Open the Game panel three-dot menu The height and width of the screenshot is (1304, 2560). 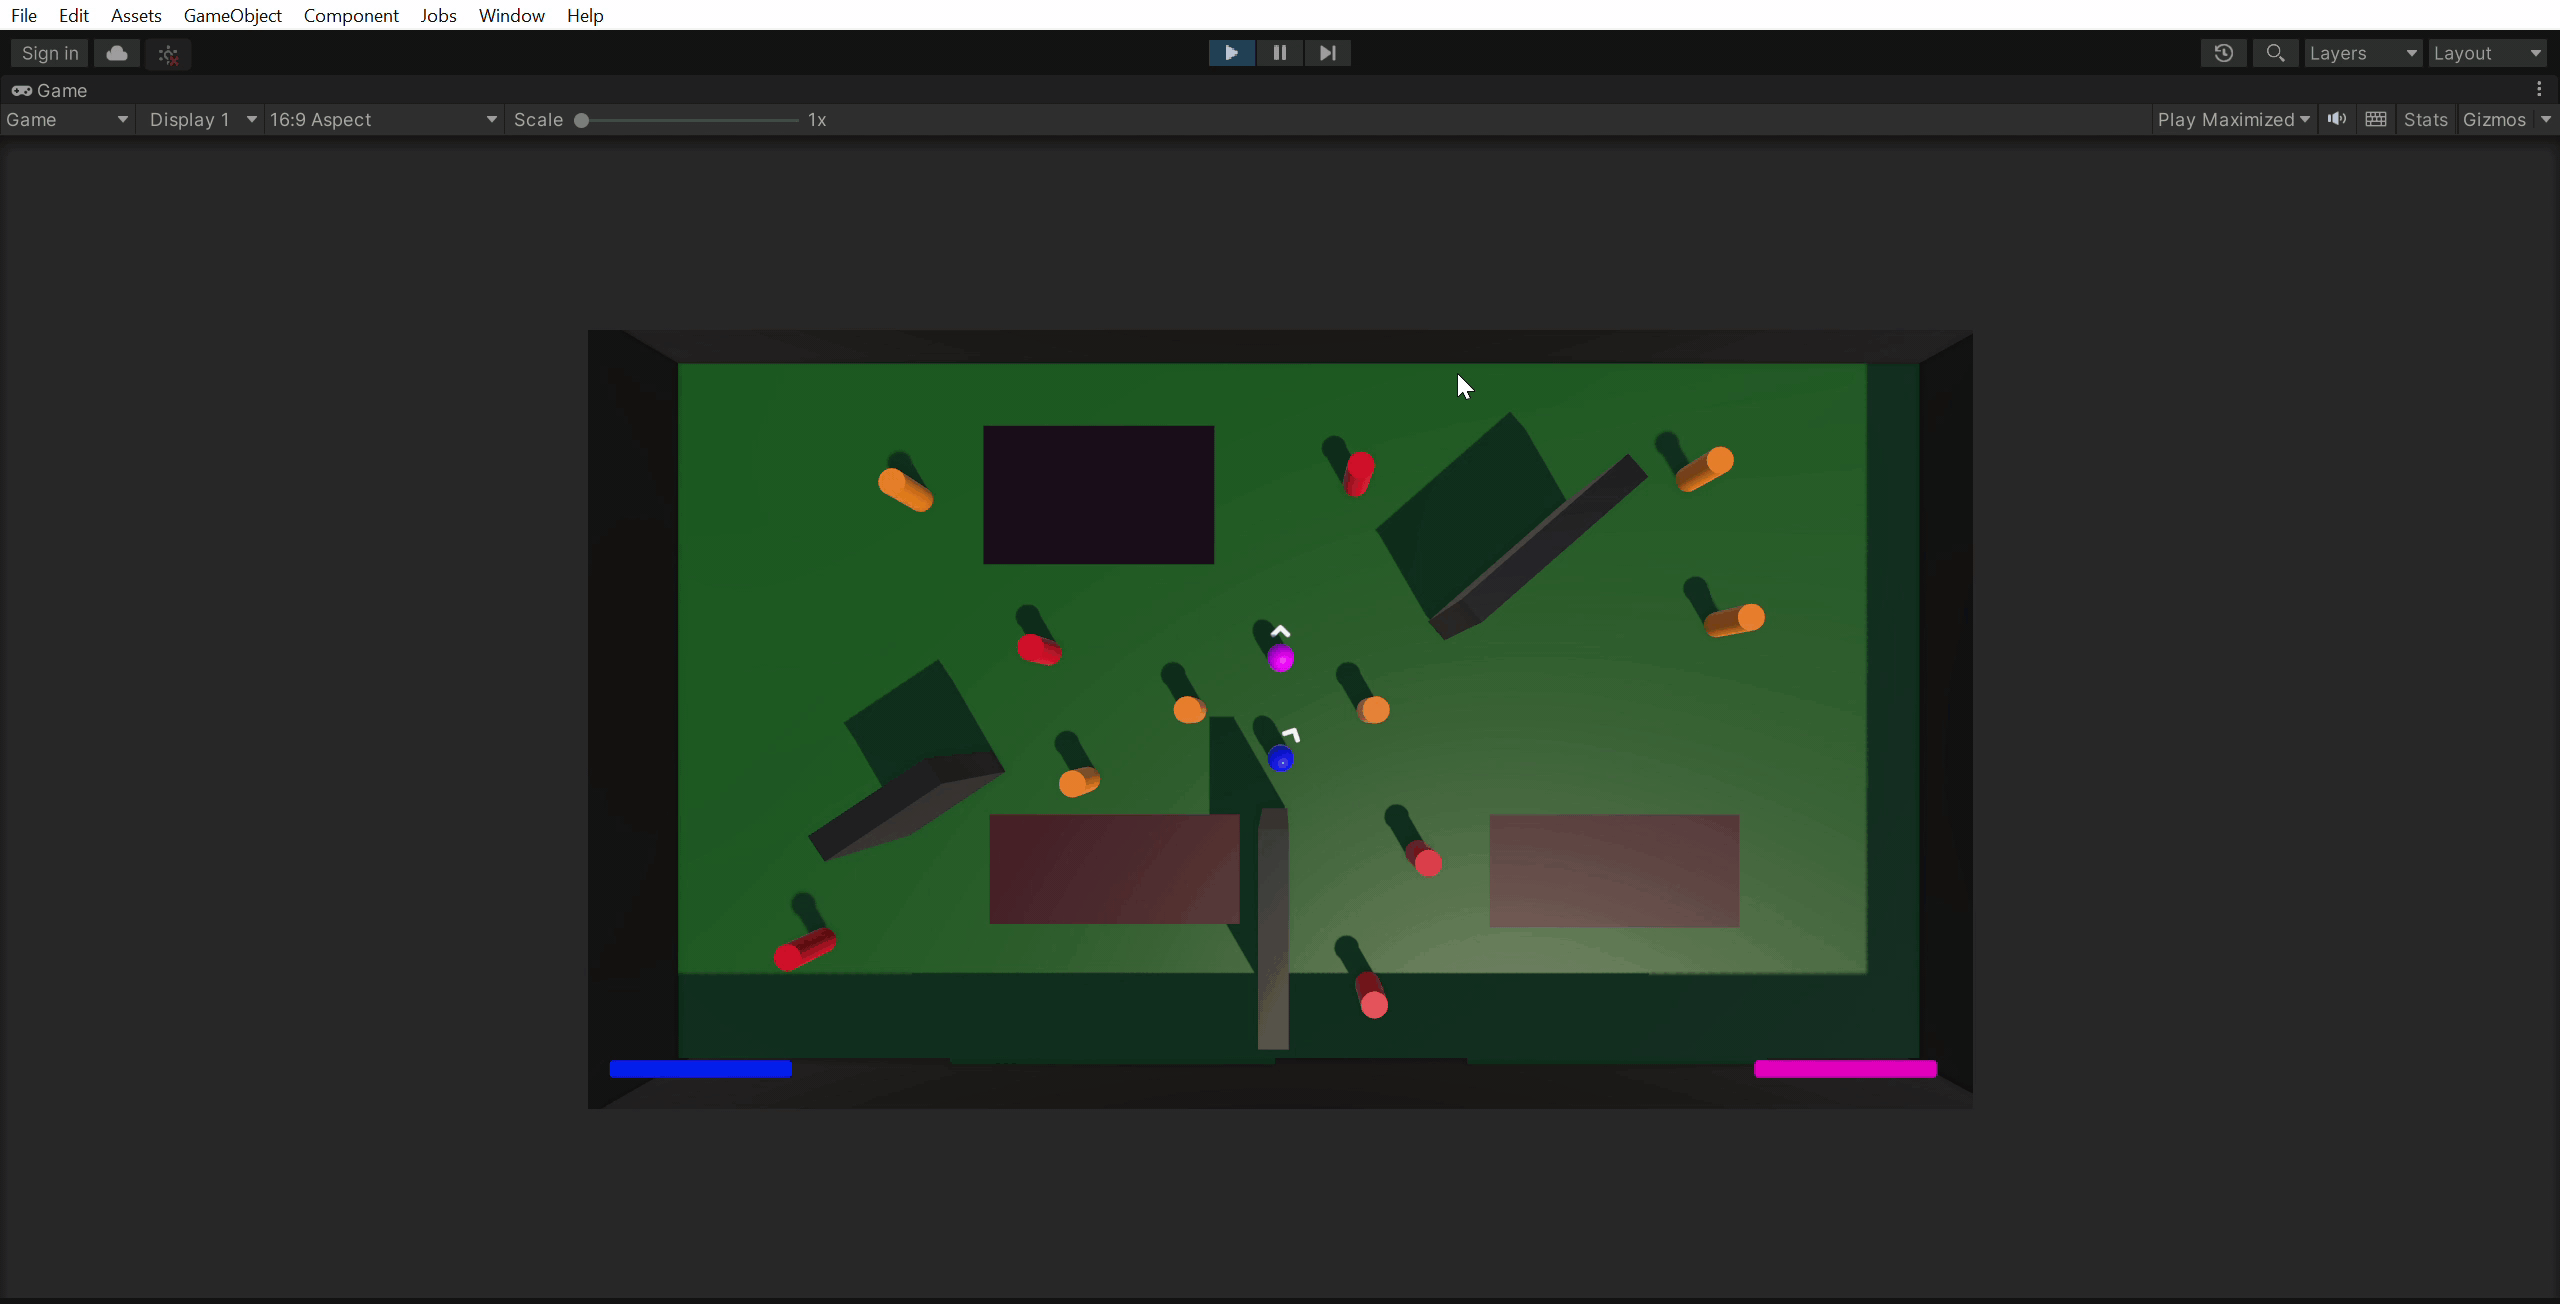coord(2539,90)
